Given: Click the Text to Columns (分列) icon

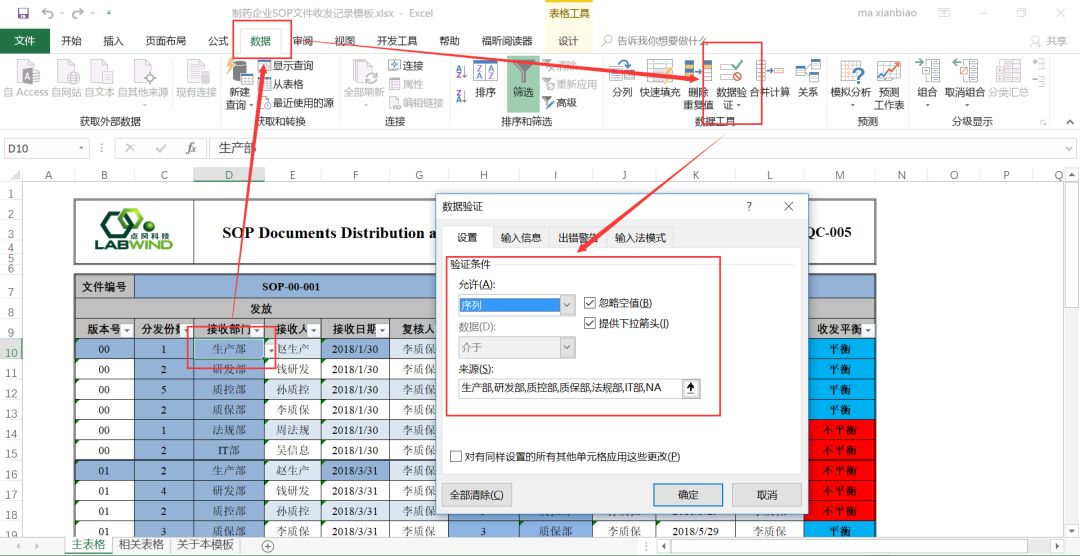Looking at the screenshot, I should [622, 75].
